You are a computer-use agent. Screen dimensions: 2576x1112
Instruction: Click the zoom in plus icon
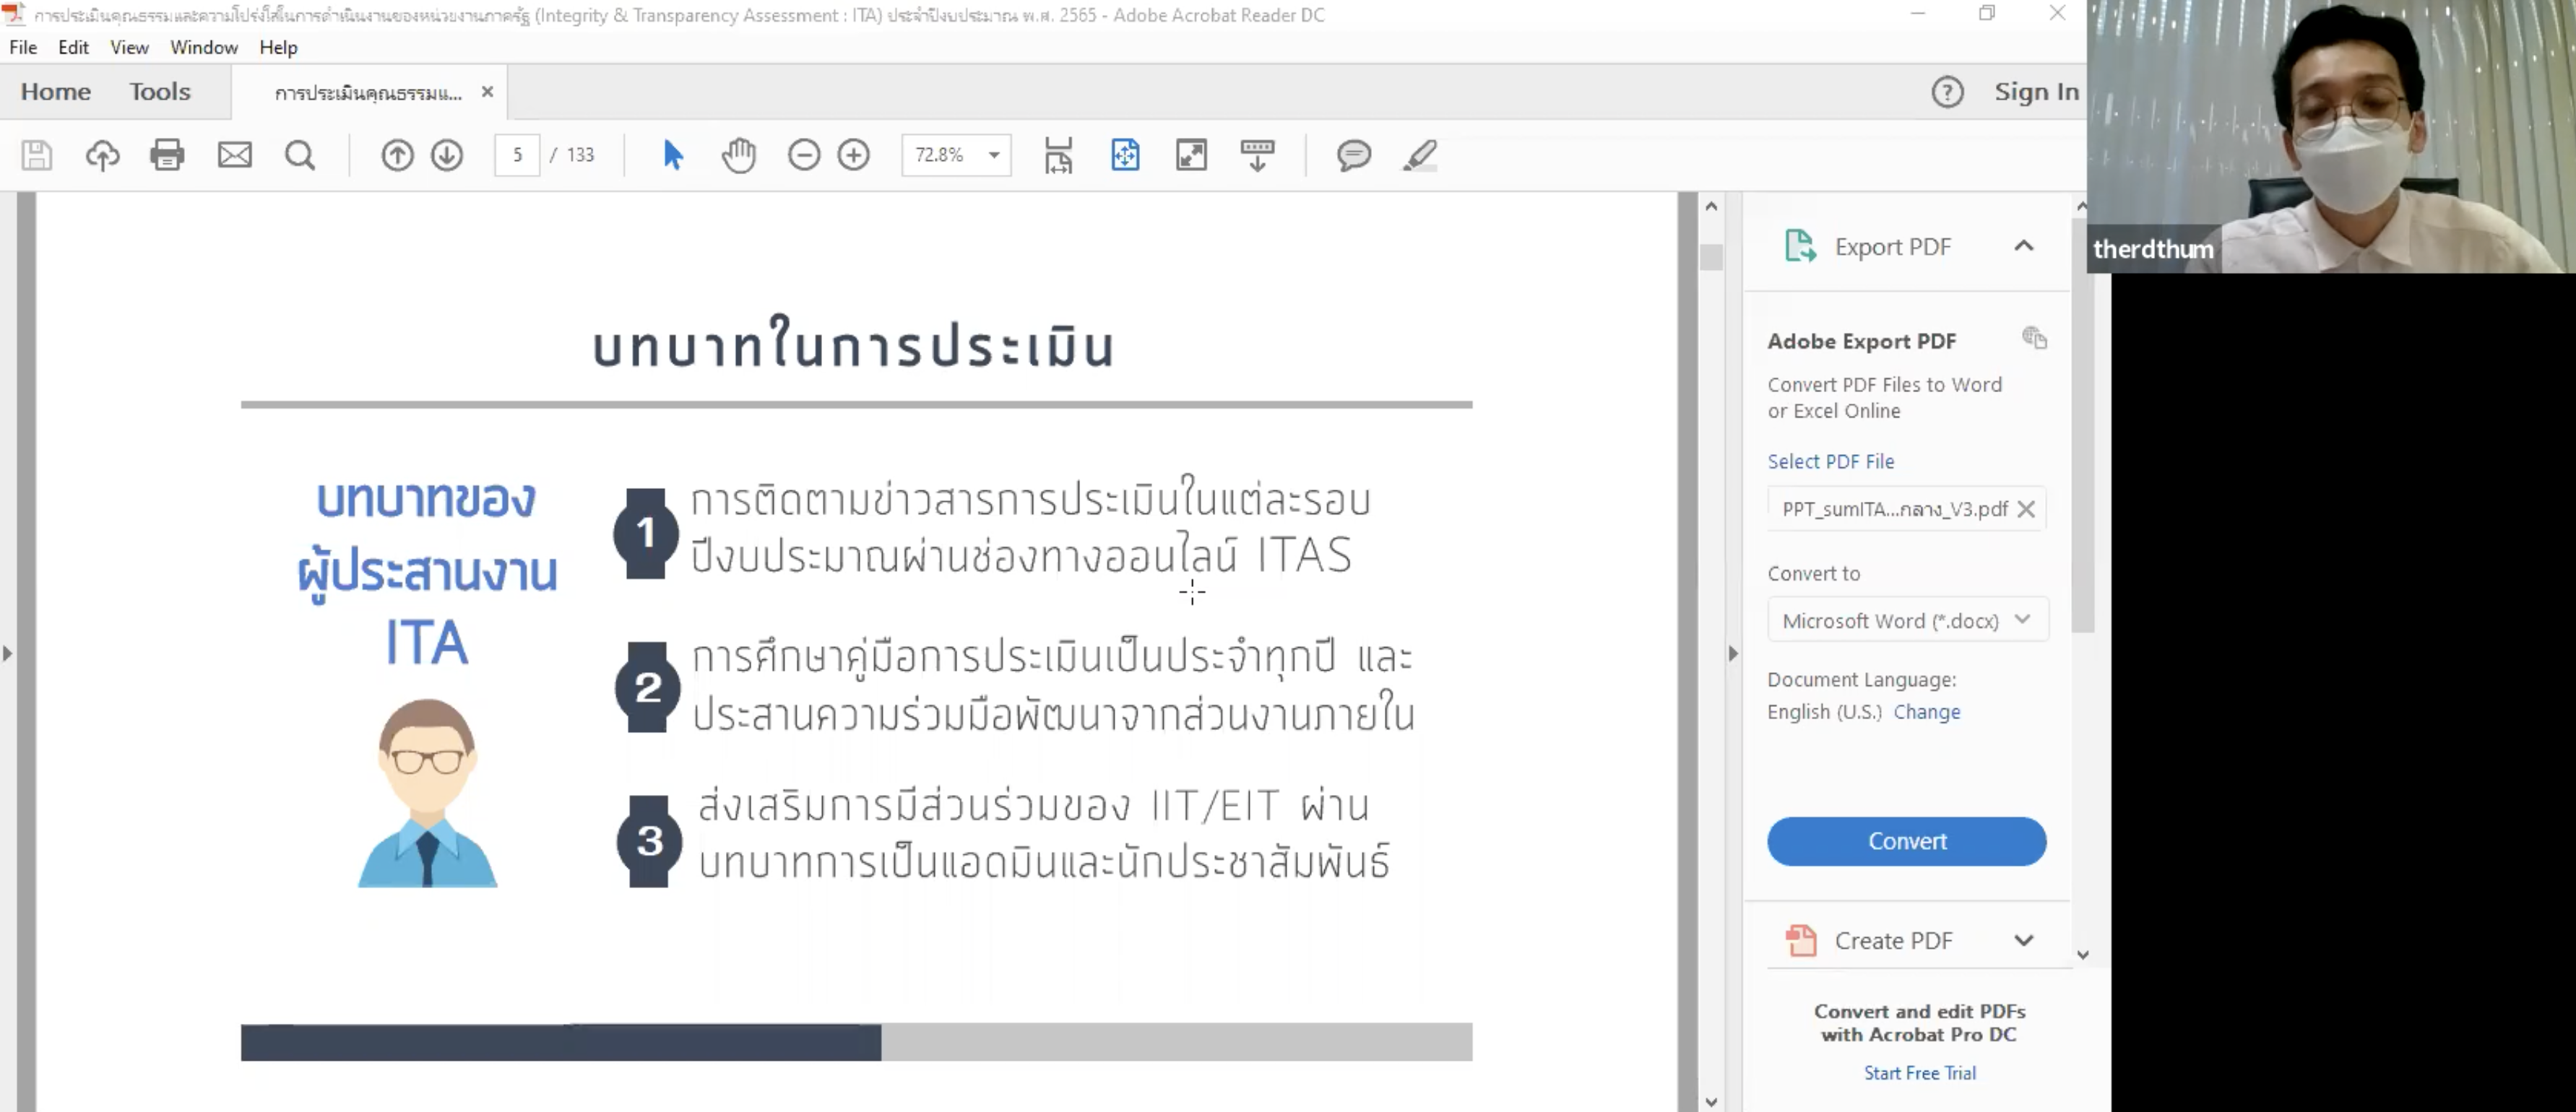point(854,155)
